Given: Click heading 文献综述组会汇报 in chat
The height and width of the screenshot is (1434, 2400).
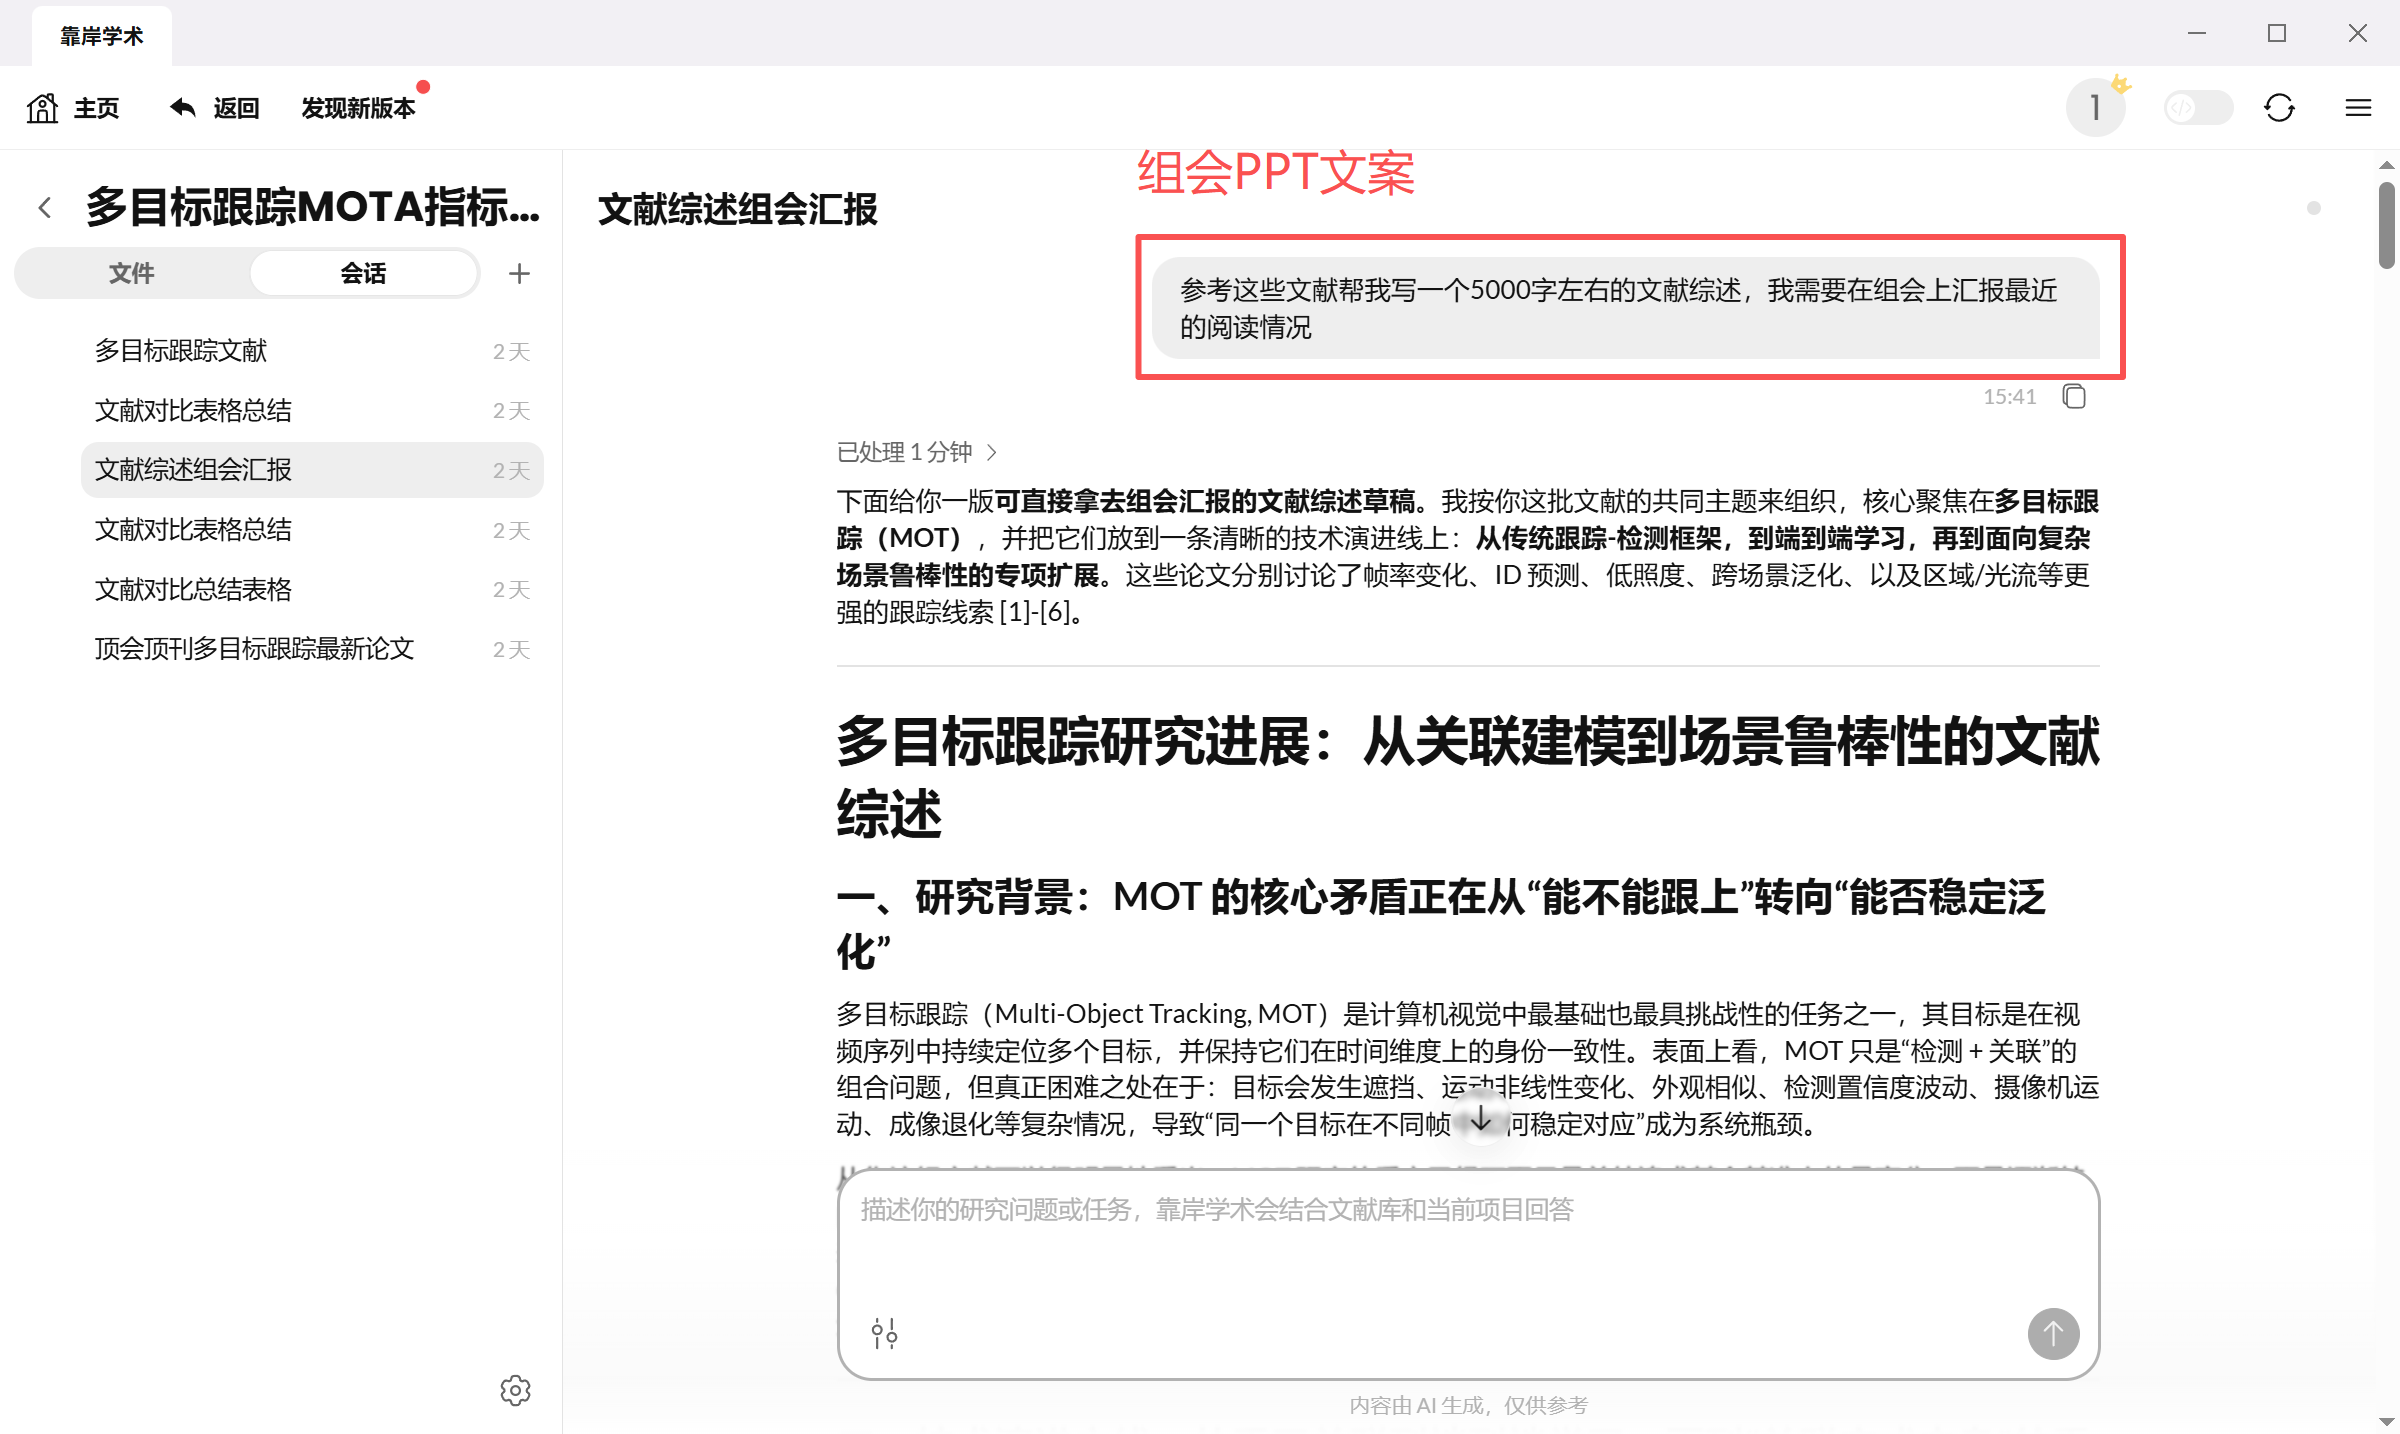Looking at the screenshot, I should 737,209.
